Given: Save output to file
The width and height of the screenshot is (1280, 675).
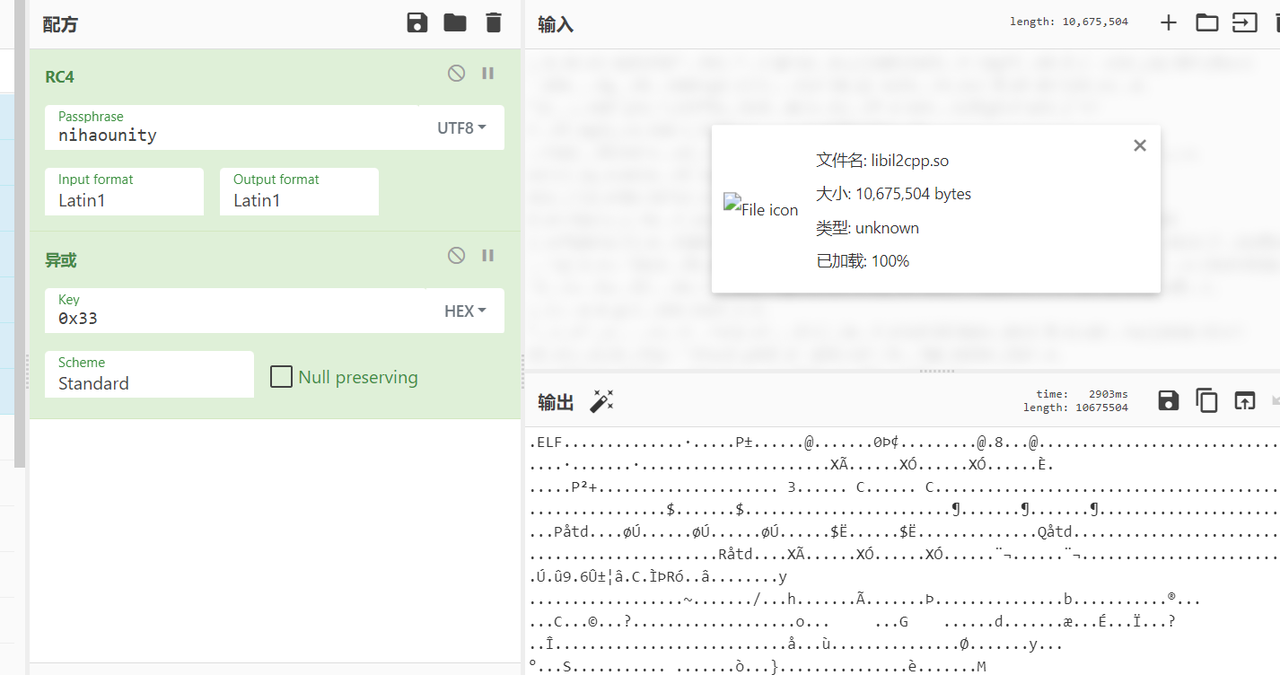Looking at the screenshot, I should point(1168,401).
